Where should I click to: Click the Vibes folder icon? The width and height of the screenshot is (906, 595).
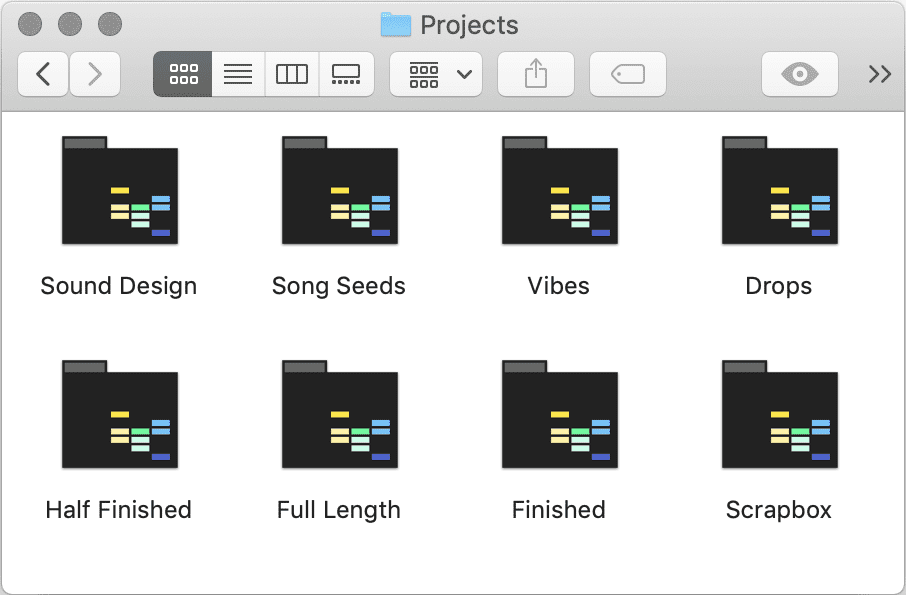[x=560, y=191]
